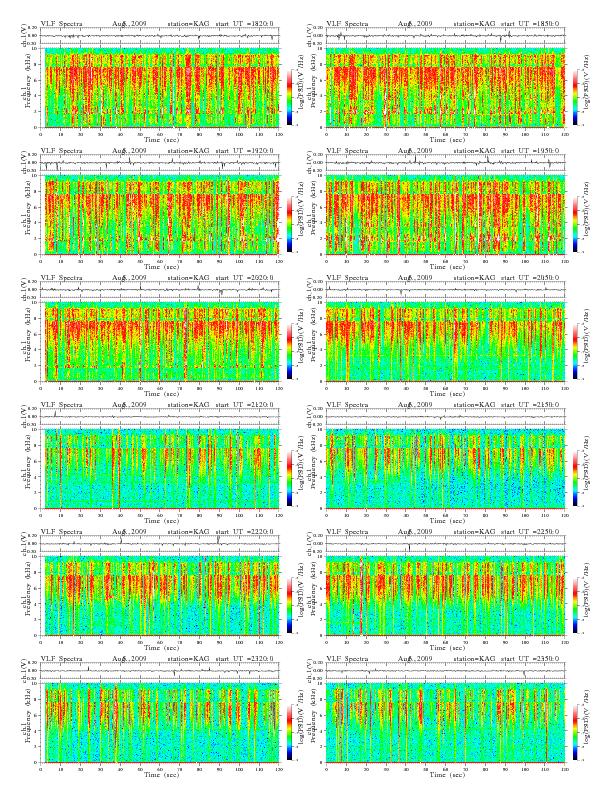612x792 pixels.
Task: Click the title text "start UT =1950:0"
Action: 530,151
